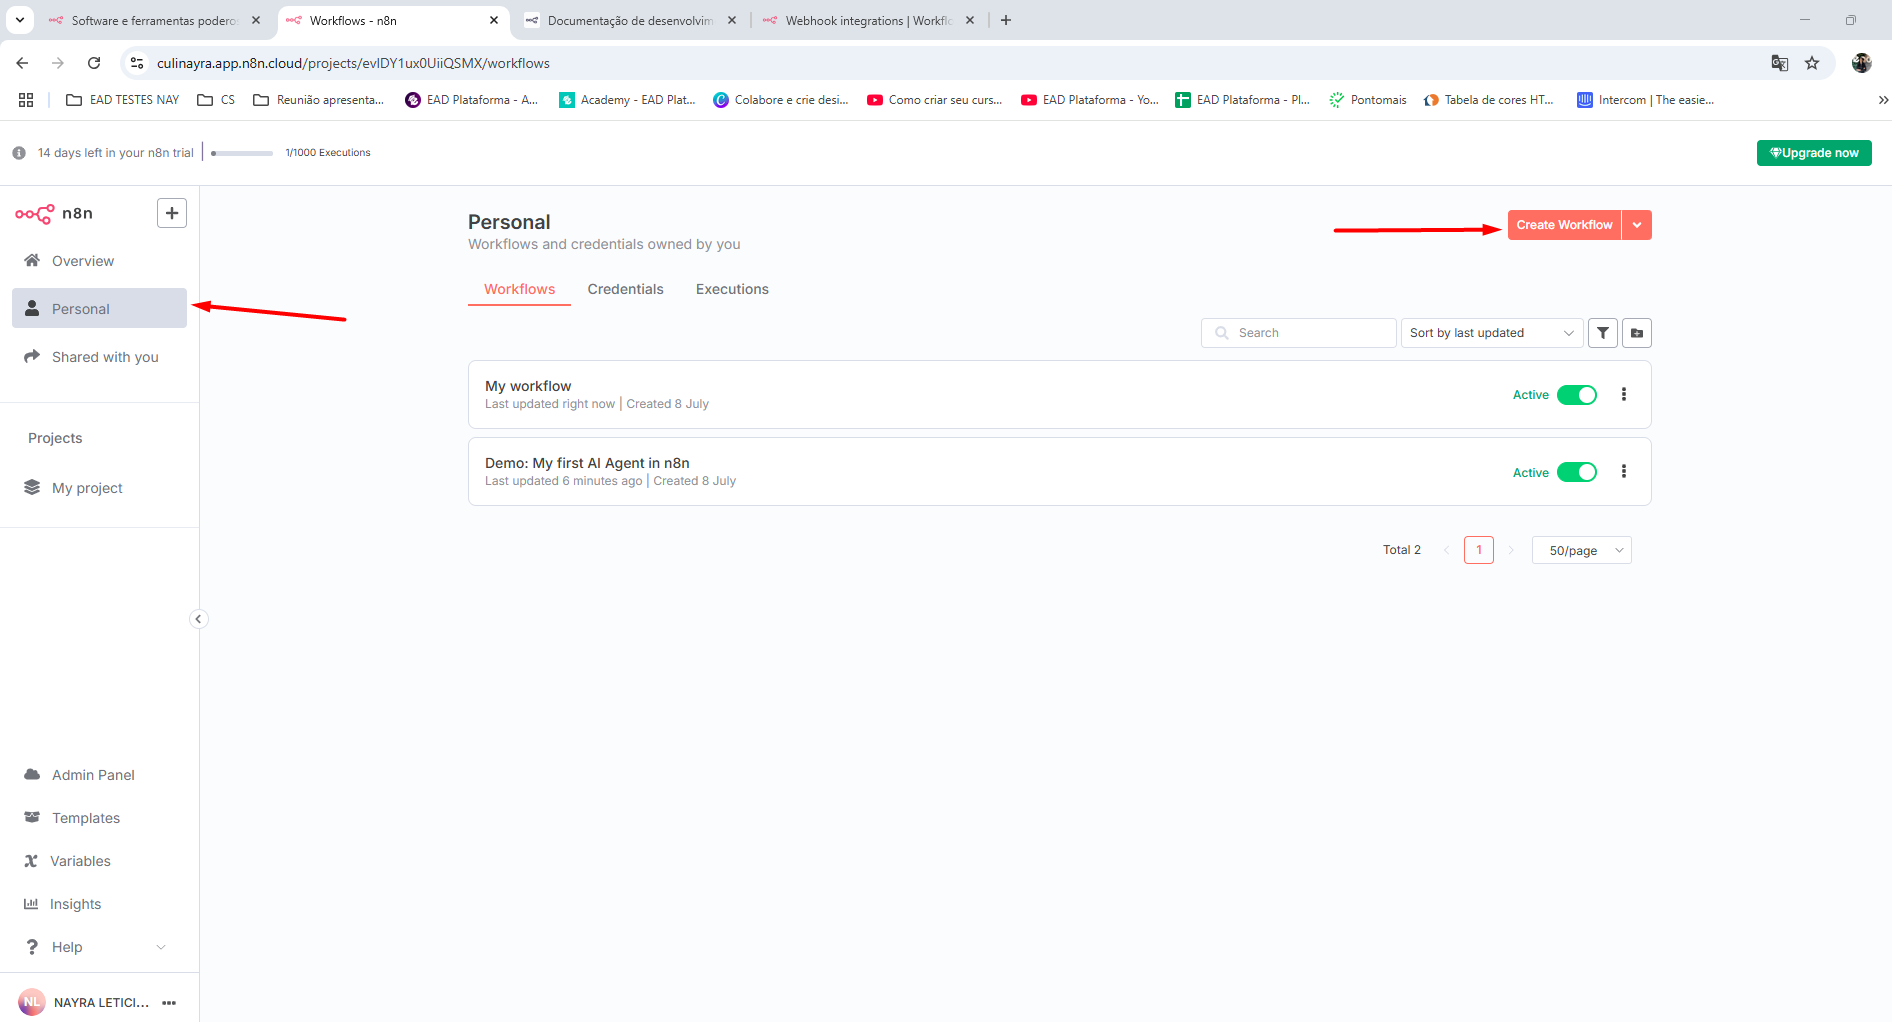Switch to Software e ferramentas browser tab
The width and height of the screenshot is (1892, 1022).
click(x=153, y=20)
